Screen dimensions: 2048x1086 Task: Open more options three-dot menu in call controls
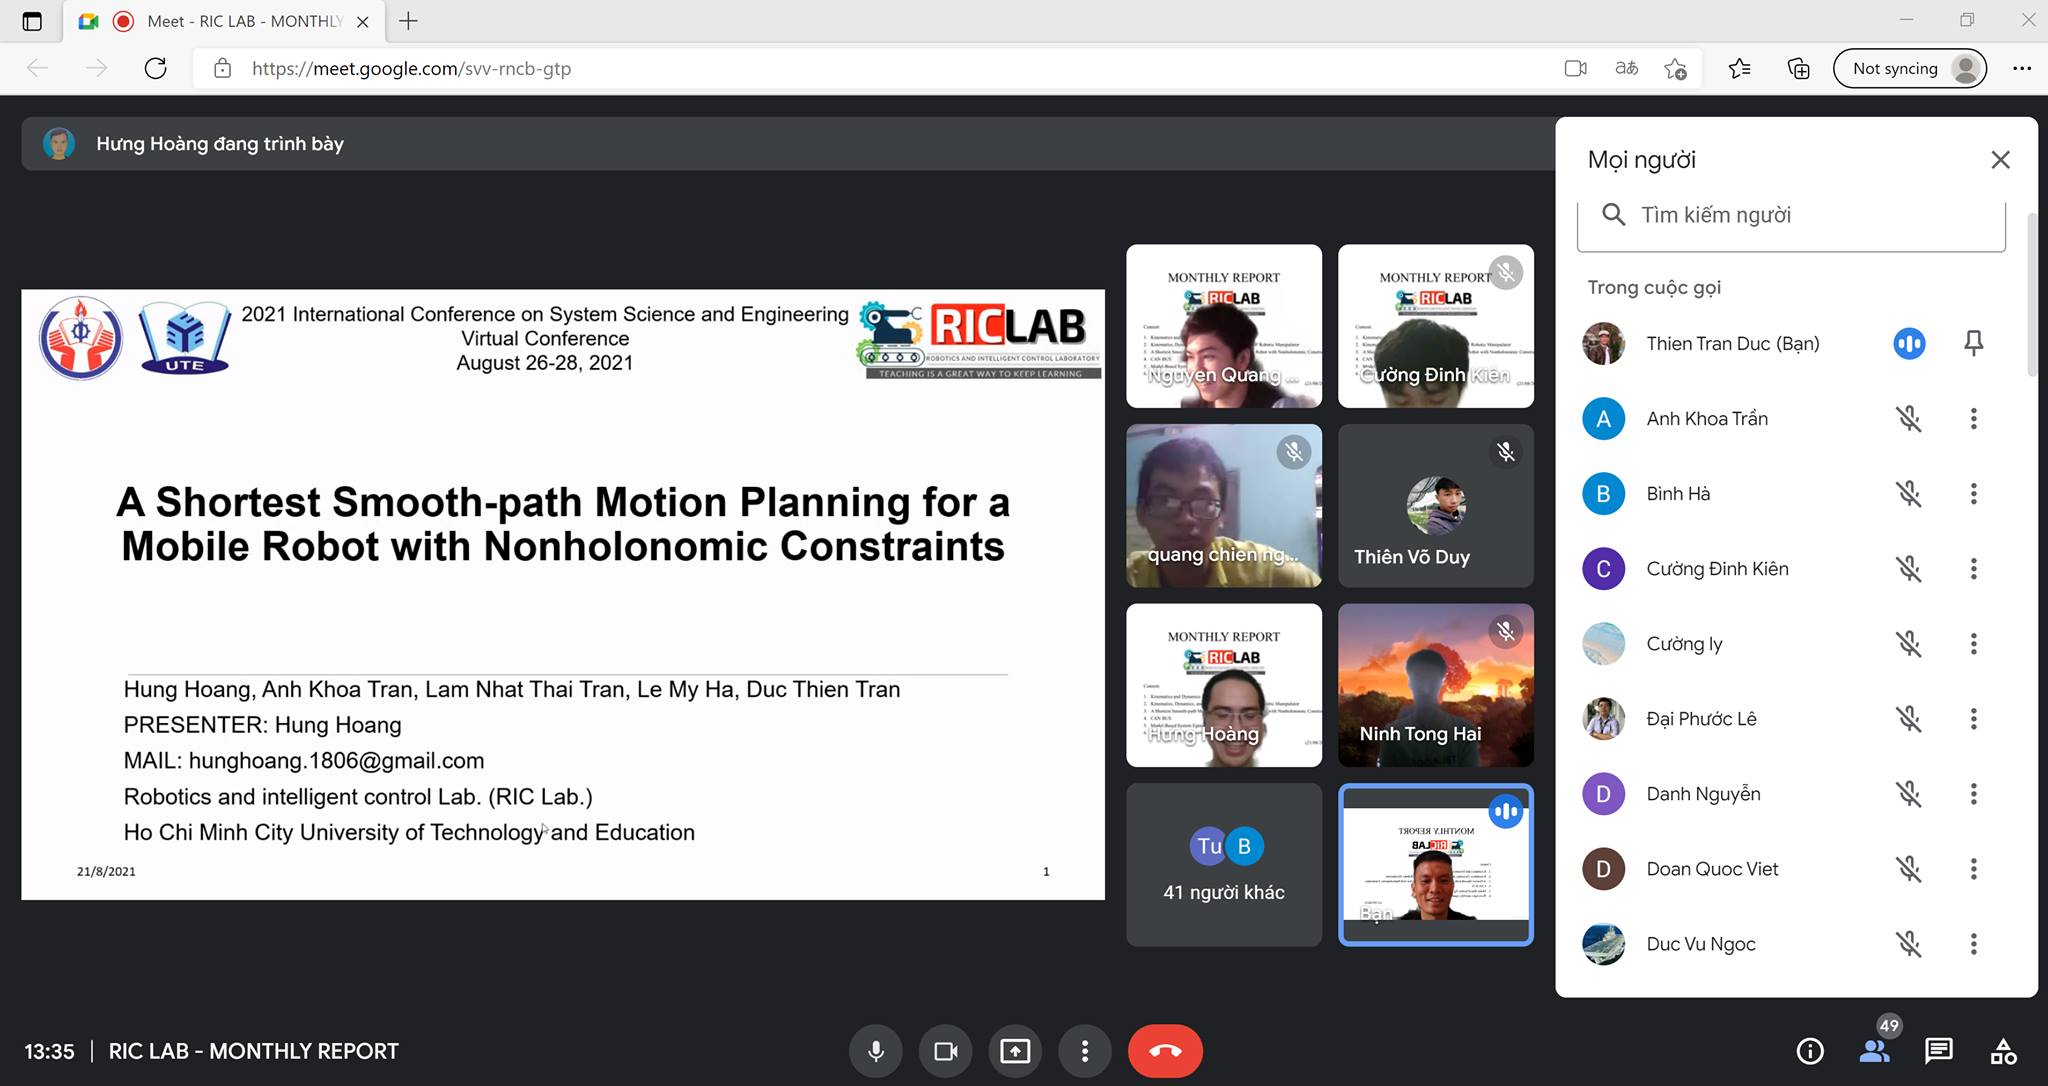[1085, 1051]
